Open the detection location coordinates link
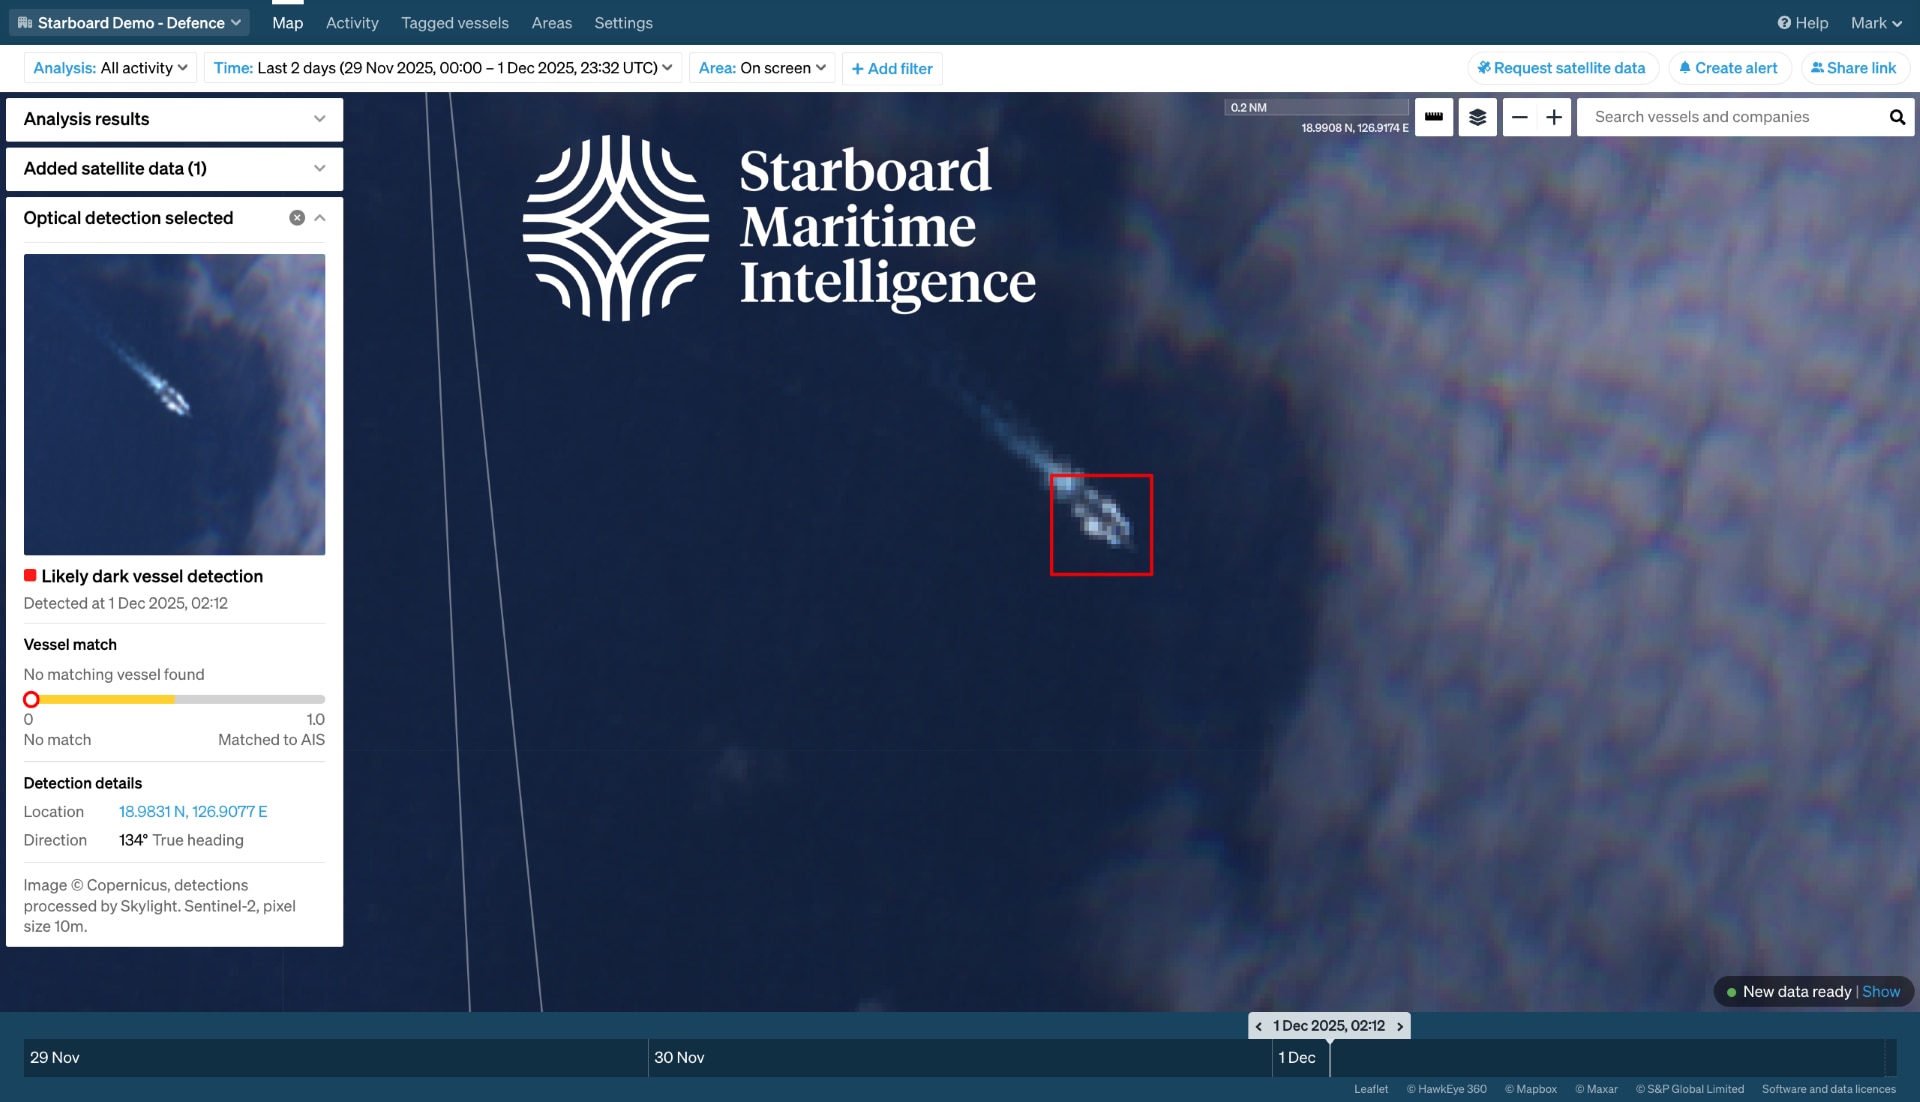Screen dimensions: 1920x1102 coord(193,811)
